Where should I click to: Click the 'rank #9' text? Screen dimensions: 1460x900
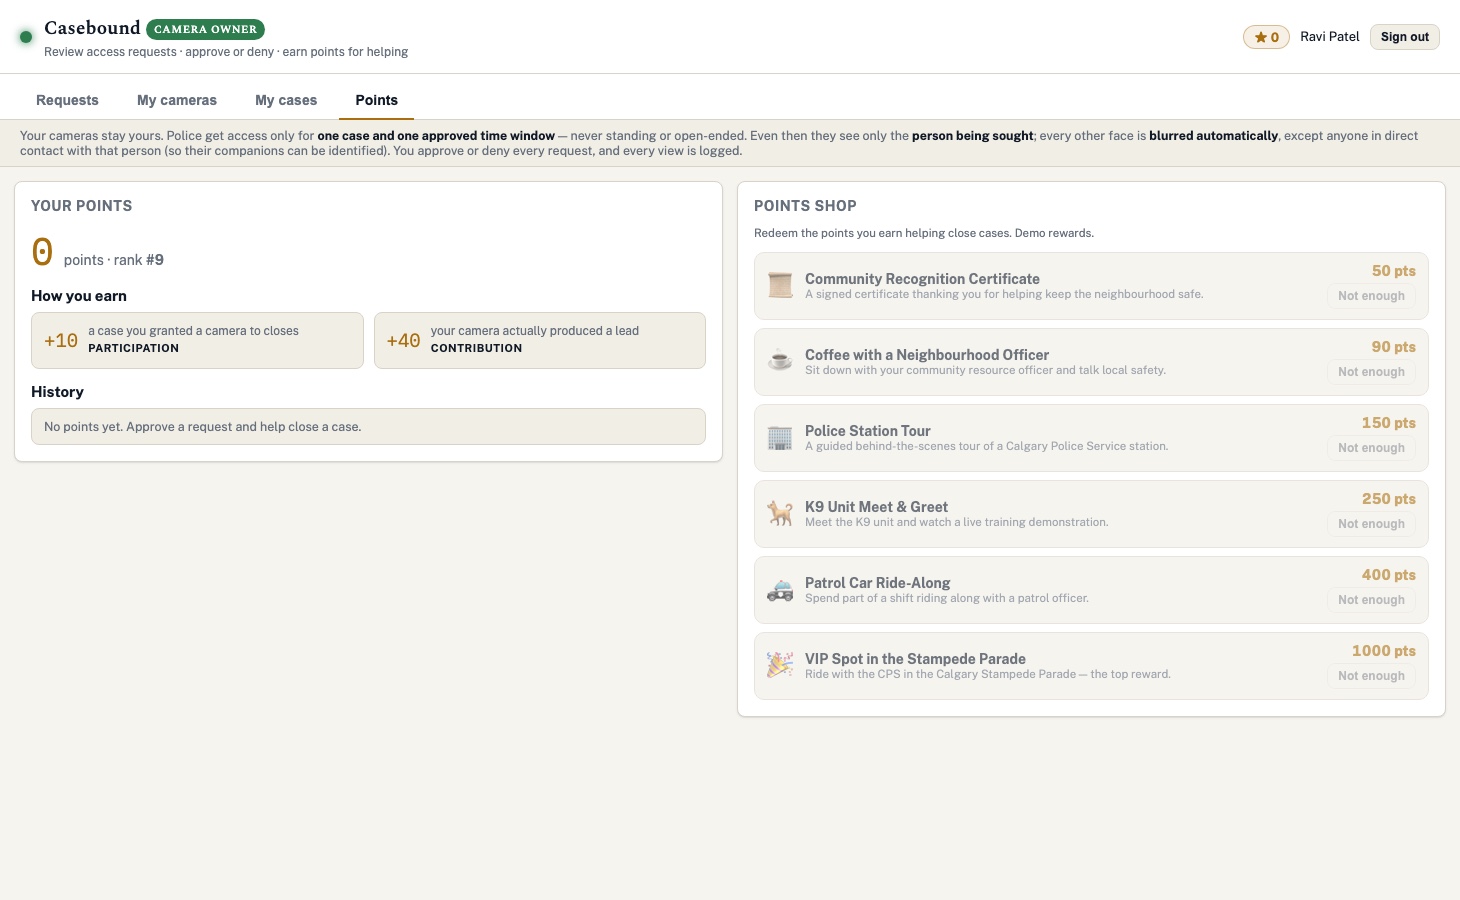tap(139, 260)
